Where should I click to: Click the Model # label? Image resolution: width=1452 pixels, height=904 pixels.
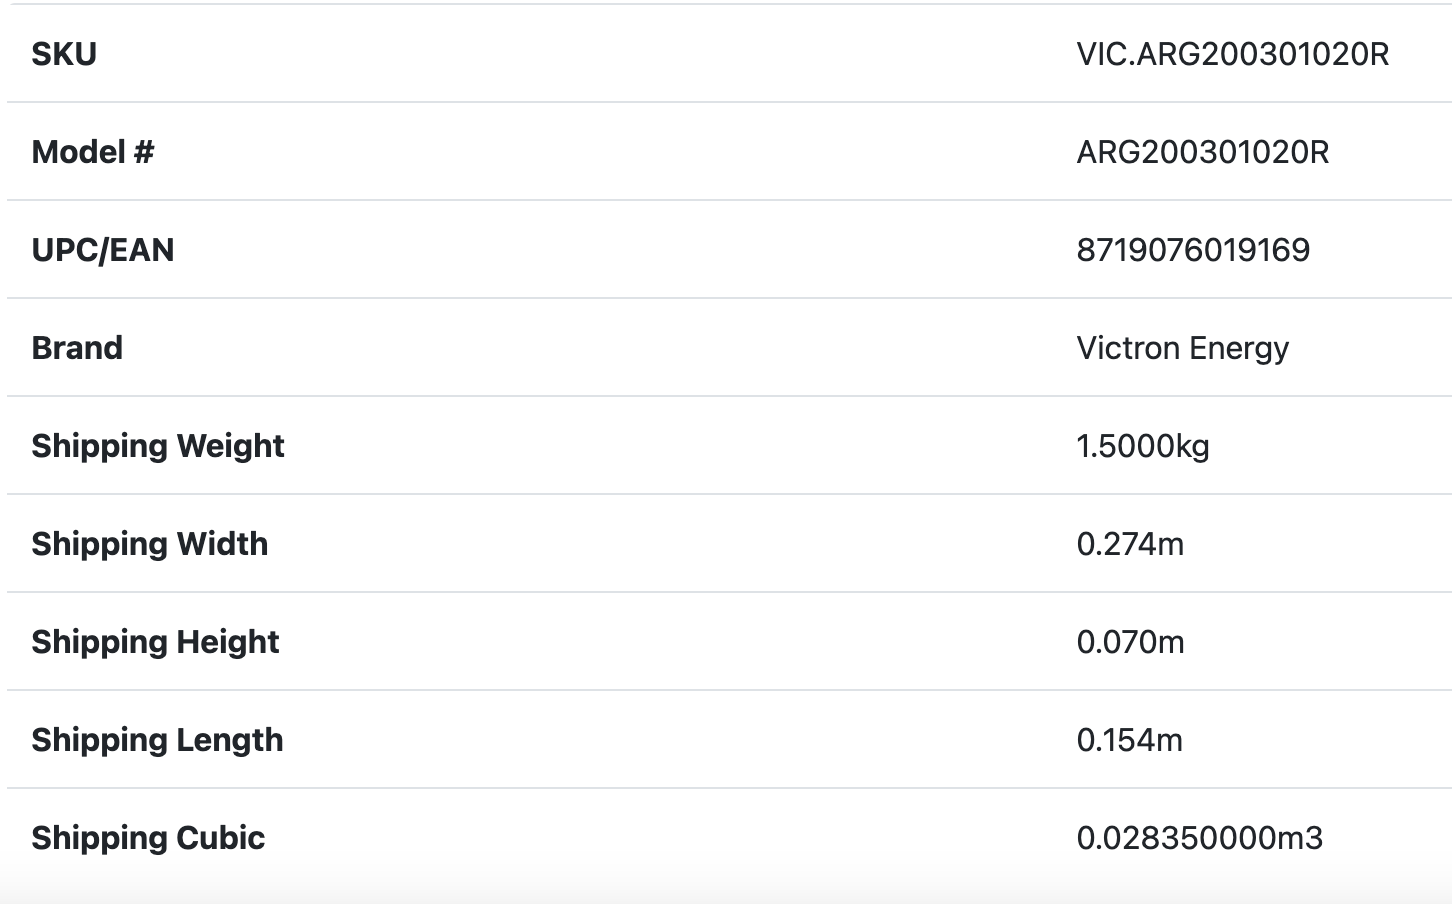click(x=93, y=152)
